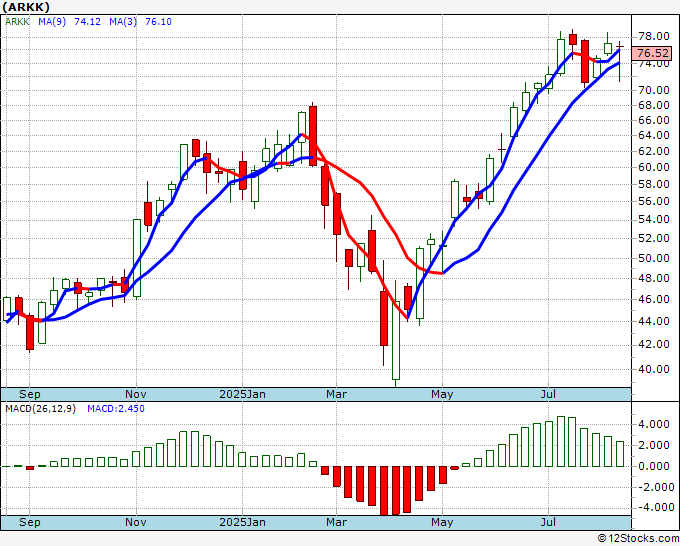
Task: Click the 66.00 price axis label
Action: 654,120
